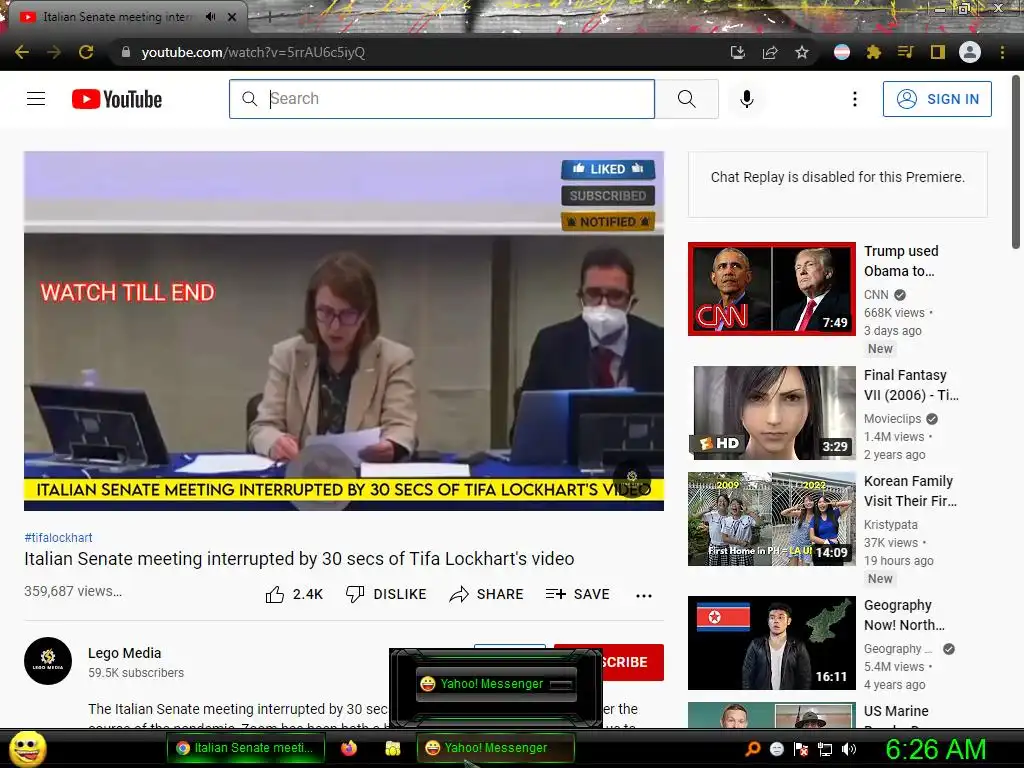Open a new tab with the plus button
The image size is (1024, 768).
click(269, 18)
